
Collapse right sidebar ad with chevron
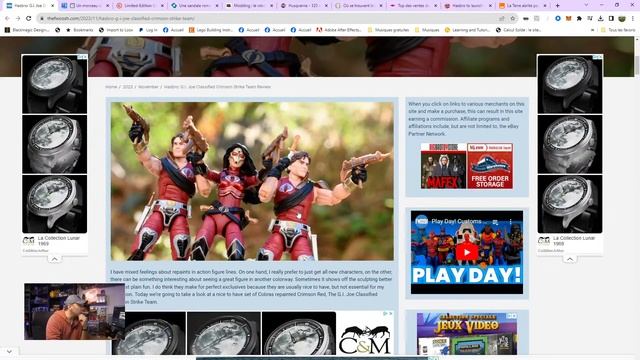click(570, 259)
